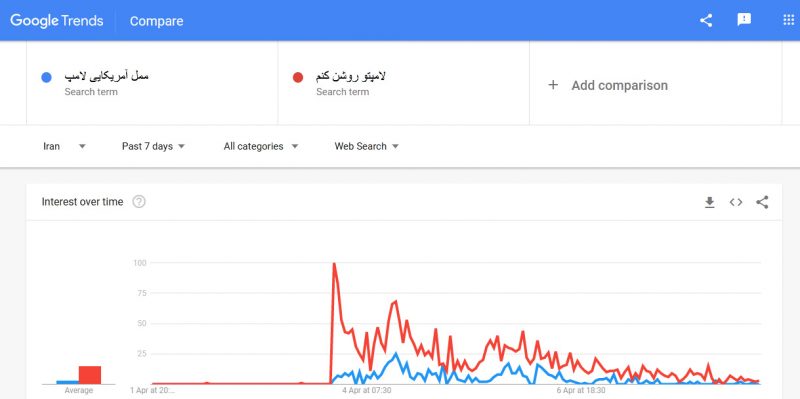The width and height of the screenshot is (800, 399).
Task: Download the Interest over time chart data
Action: 709,203
